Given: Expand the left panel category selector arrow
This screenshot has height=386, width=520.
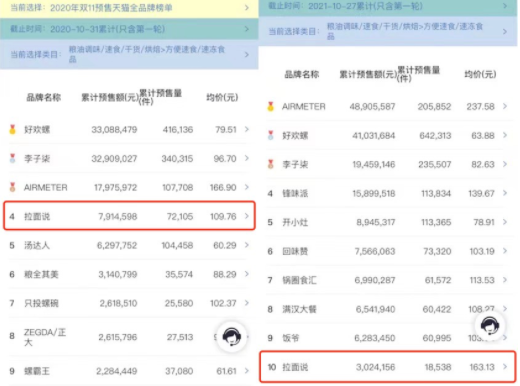Looking at the screenshot, I should (x=247, y=54).
